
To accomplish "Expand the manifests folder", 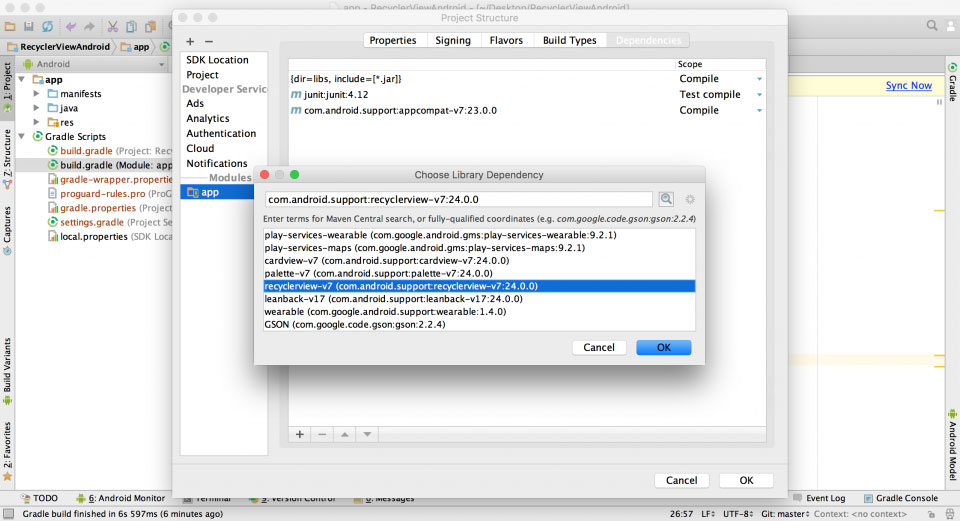I will pos(36,94).
